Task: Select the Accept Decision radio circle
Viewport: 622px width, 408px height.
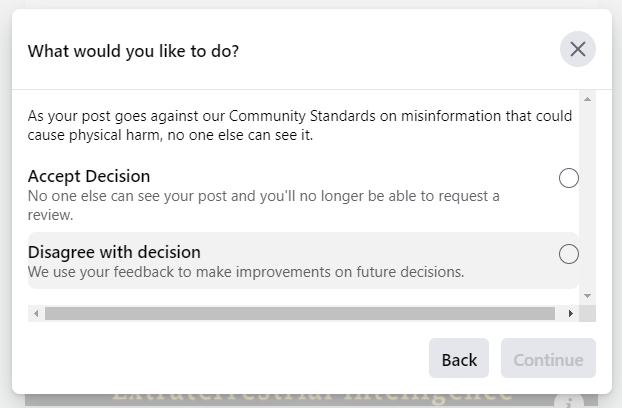Action: click(x=569, y=178)
